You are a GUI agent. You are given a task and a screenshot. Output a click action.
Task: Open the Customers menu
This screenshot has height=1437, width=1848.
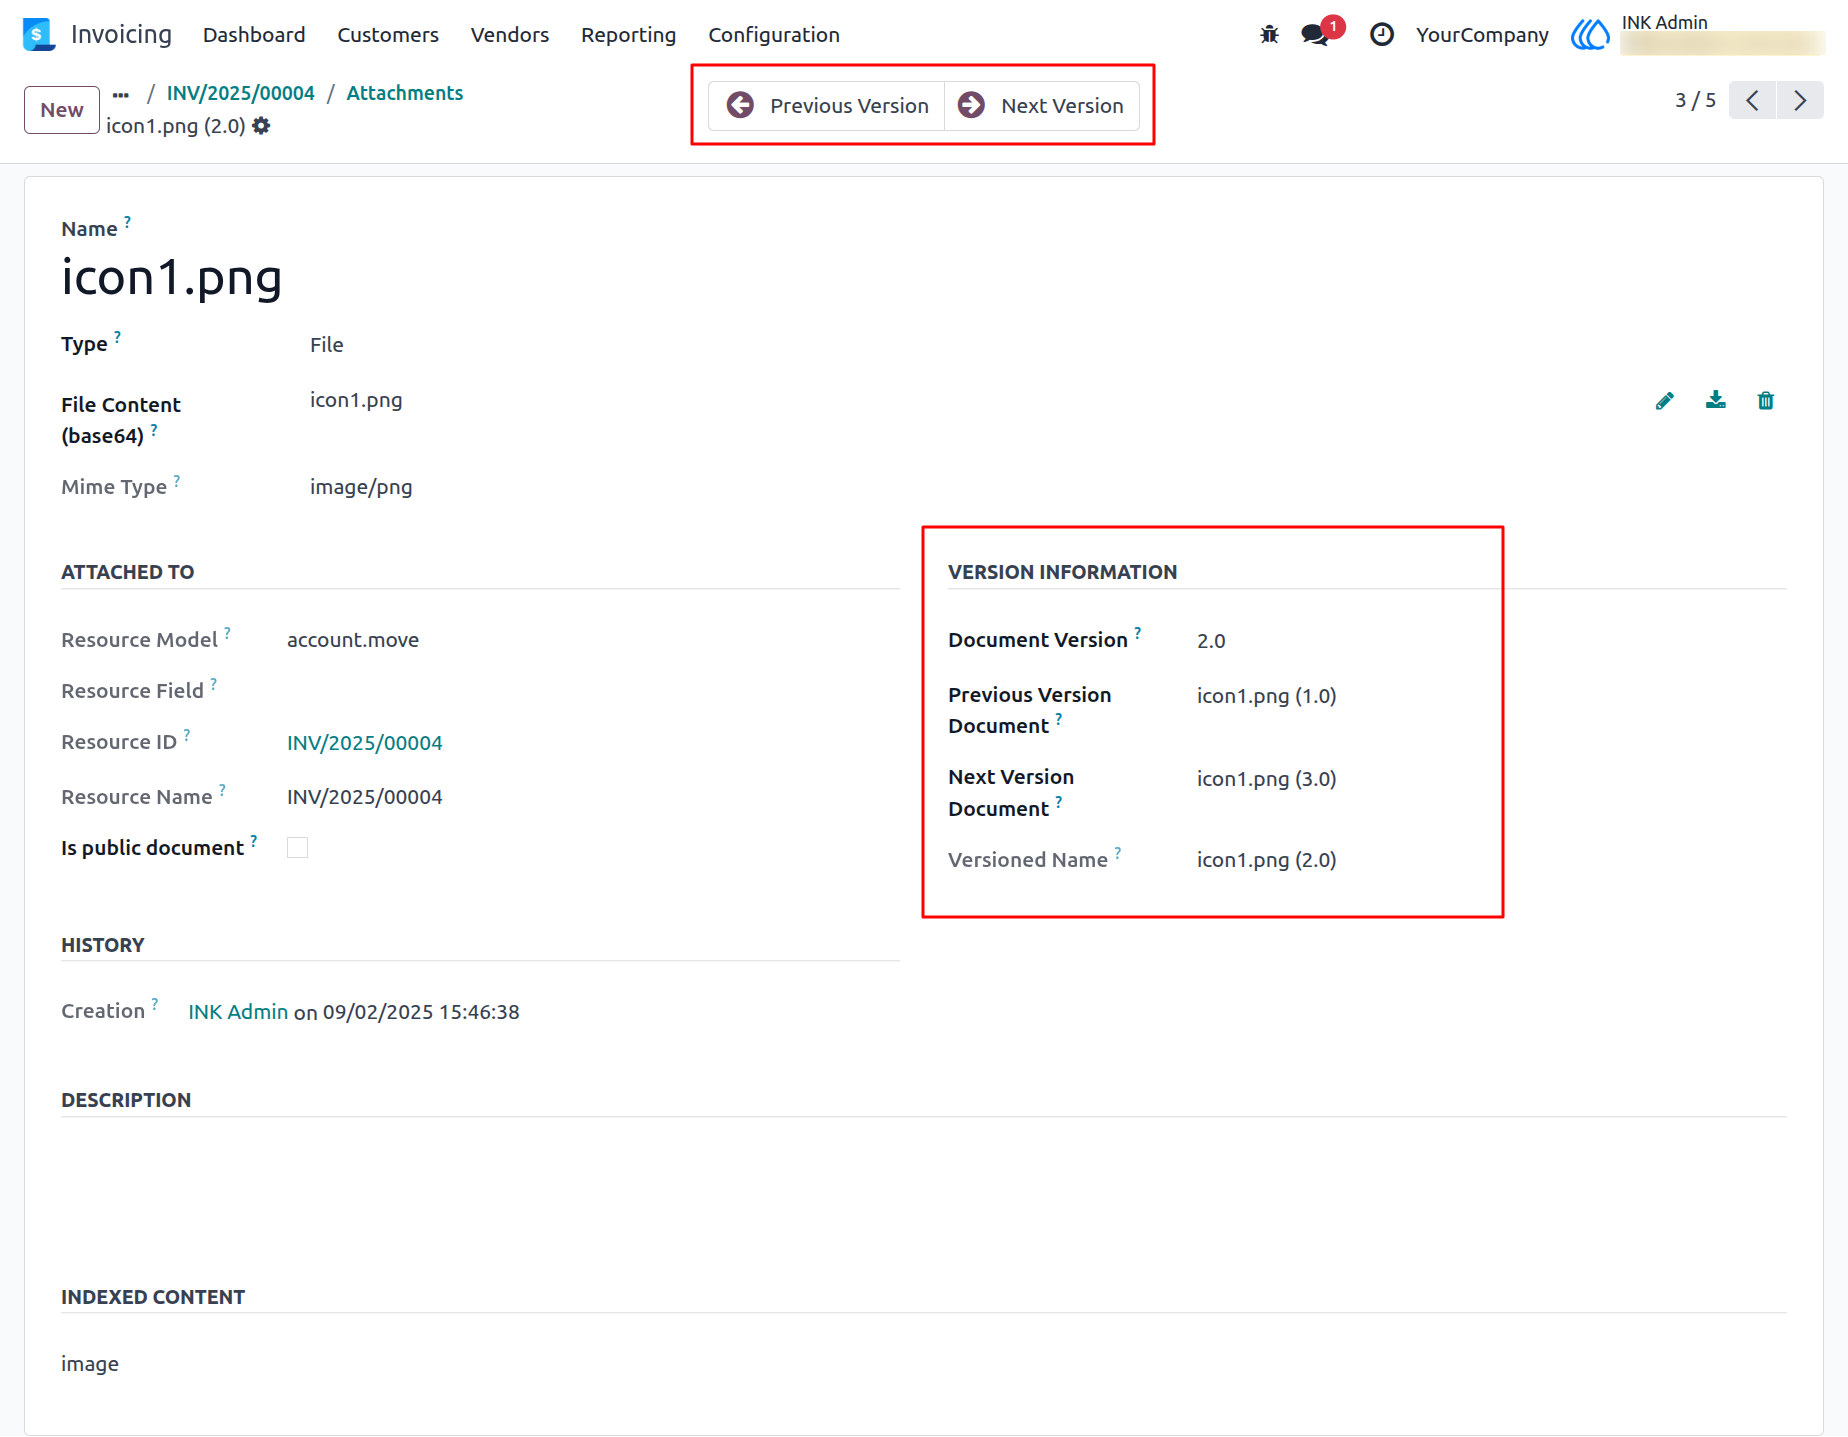pos(388,35)
